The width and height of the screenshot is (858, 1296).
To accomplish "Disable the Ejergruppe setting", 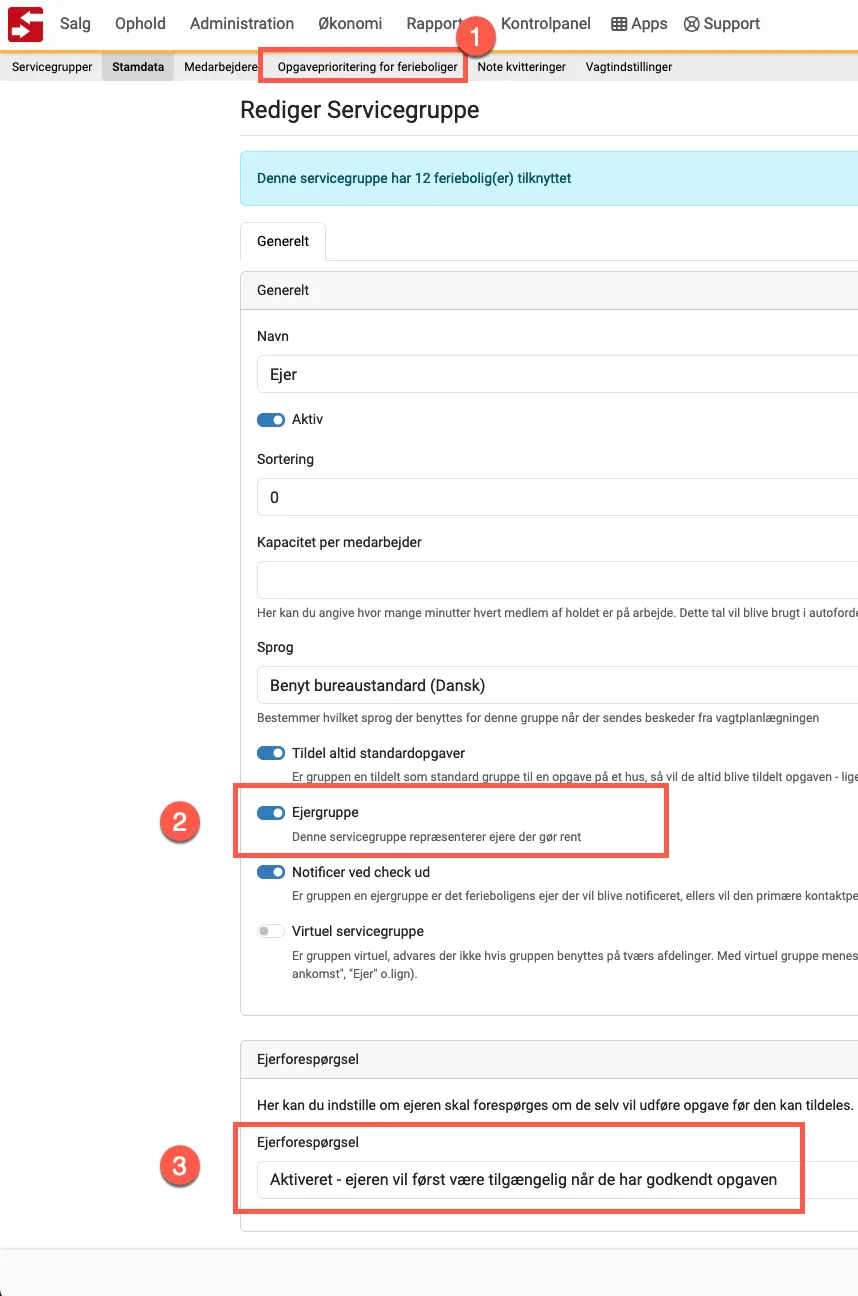I will point(270,812).
